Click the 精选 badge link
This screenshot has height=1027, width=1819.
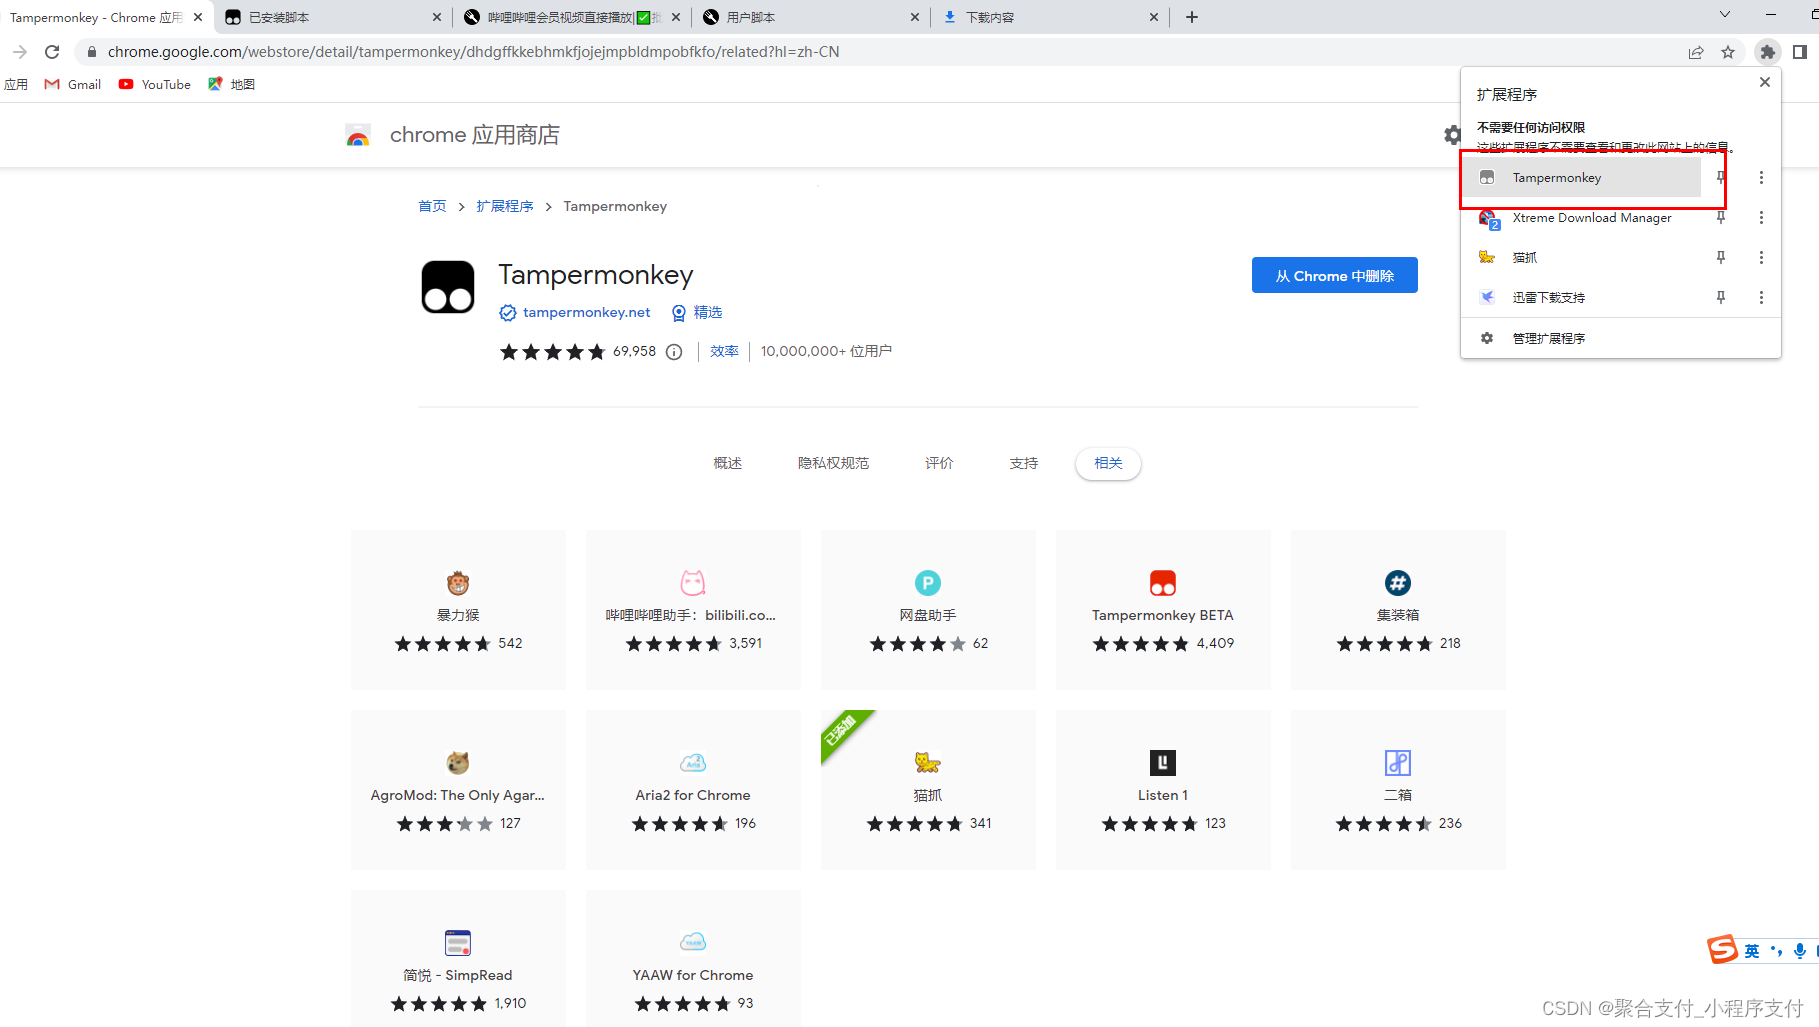[x=697, y=312]
